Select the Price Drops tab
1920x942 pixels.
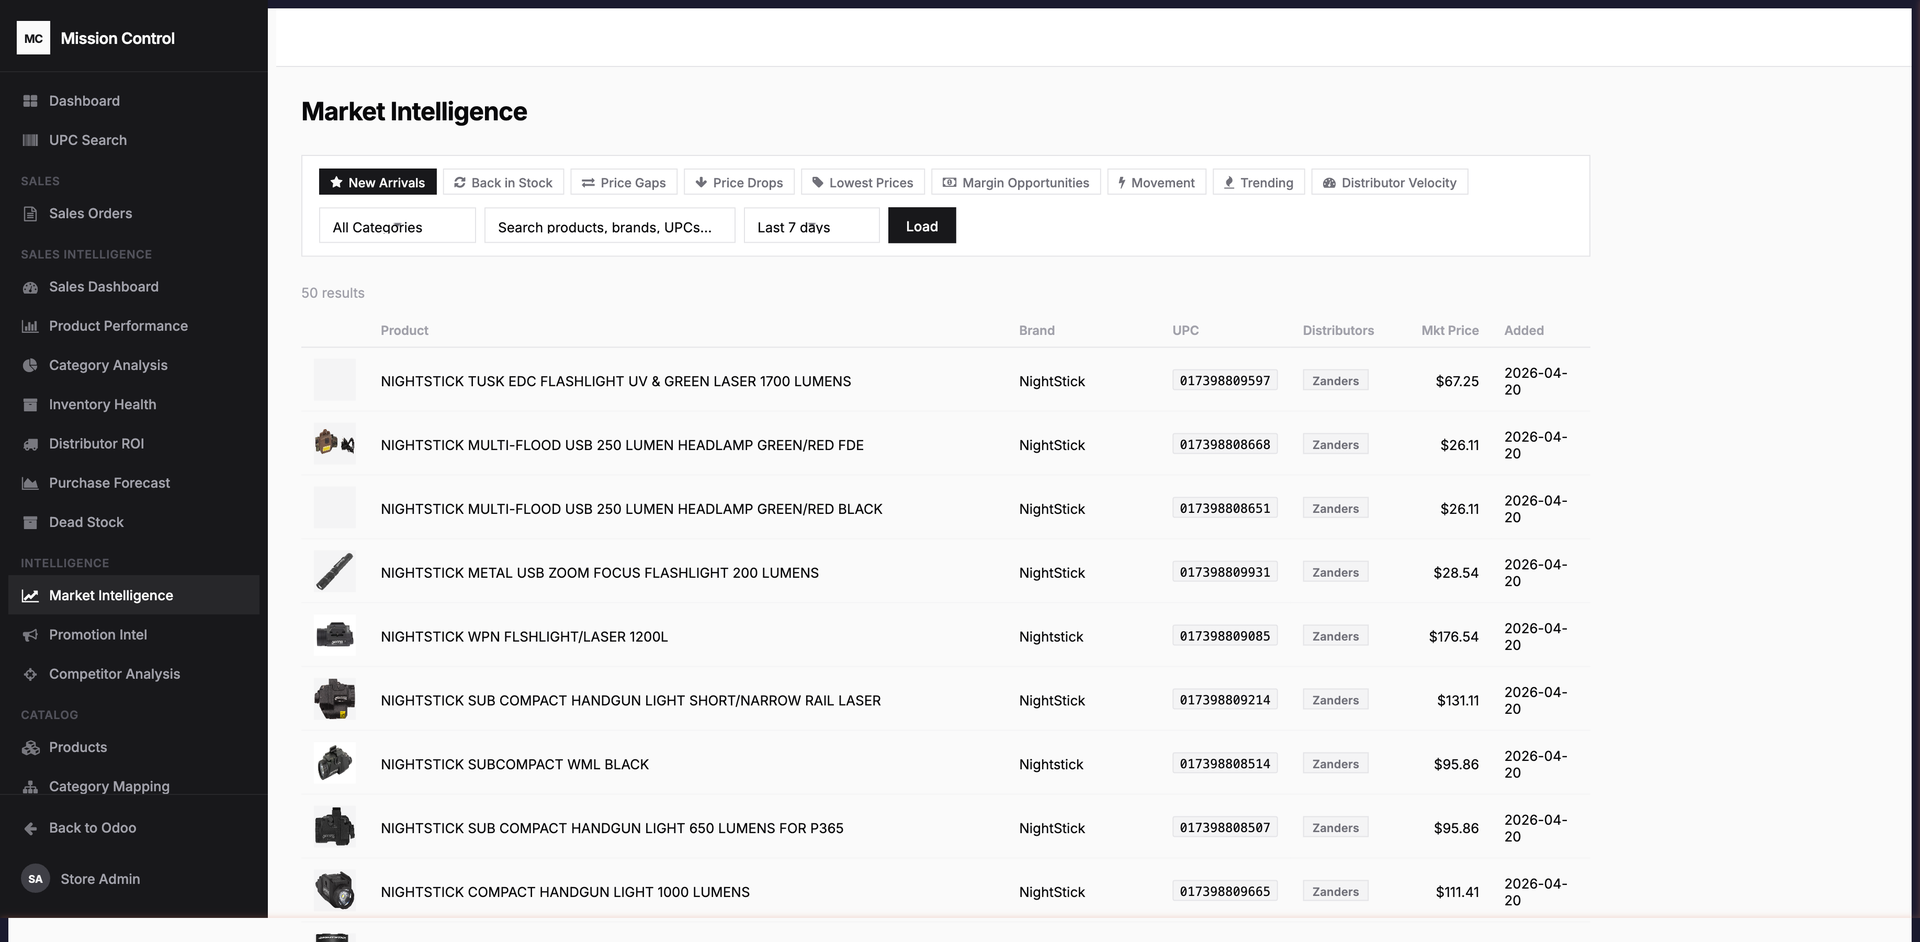click(x=739, y=182)
